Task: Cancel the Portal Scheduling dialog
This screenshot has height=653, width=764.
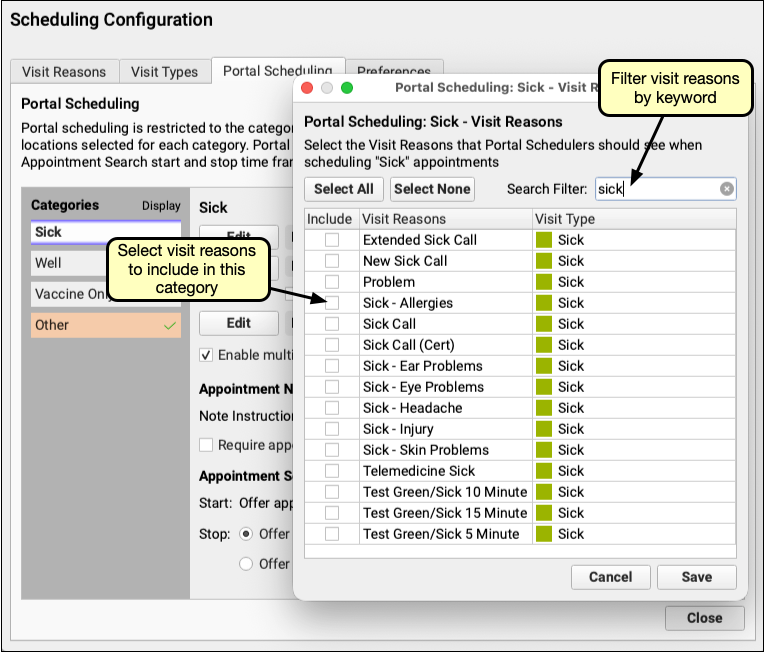Action: tap(610, 577)
